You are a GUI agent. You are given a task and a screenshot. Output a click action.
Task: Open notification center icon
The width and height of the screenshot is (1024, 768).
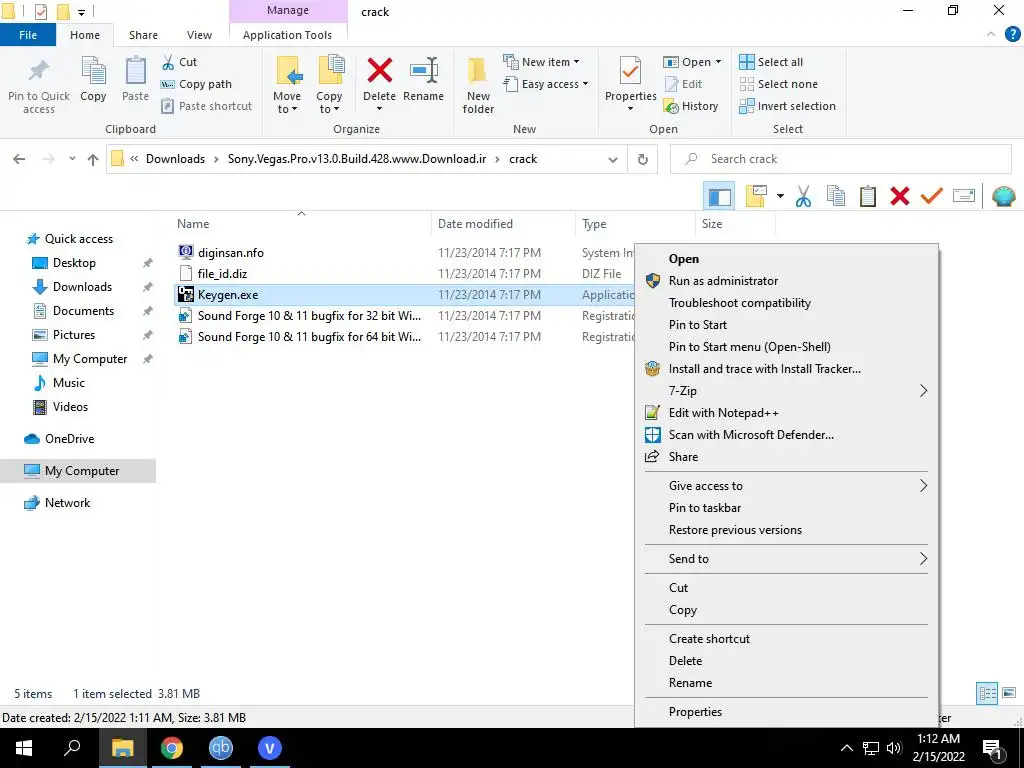992,748
